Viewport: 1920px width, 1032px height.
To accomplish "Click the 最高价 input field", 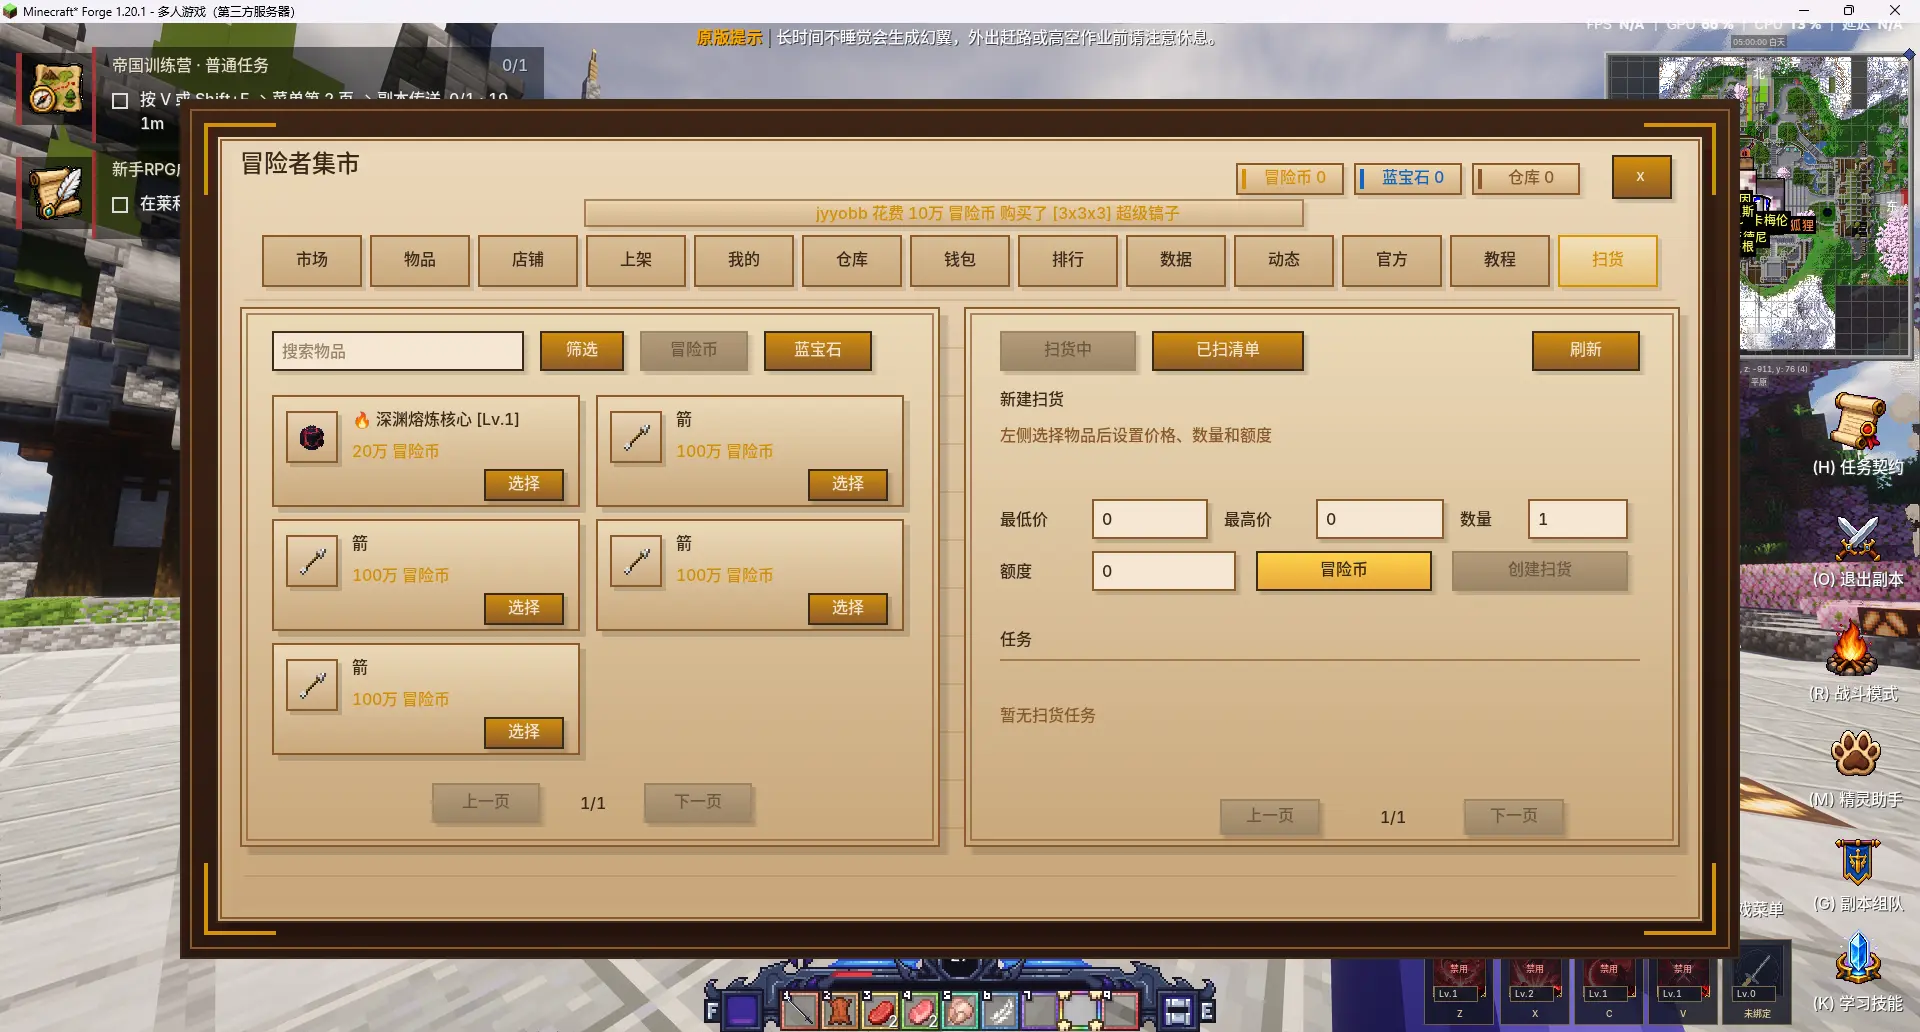I will tap(1380, 519).
